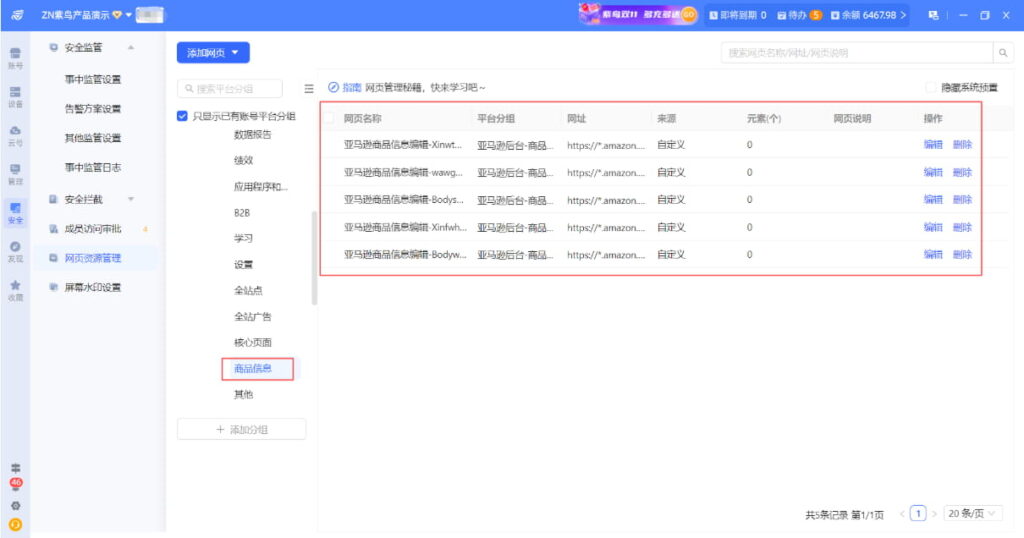Open the 添加网页 dropdown button
Viewport: 1024px width, 538px height.
click(213, 52)
